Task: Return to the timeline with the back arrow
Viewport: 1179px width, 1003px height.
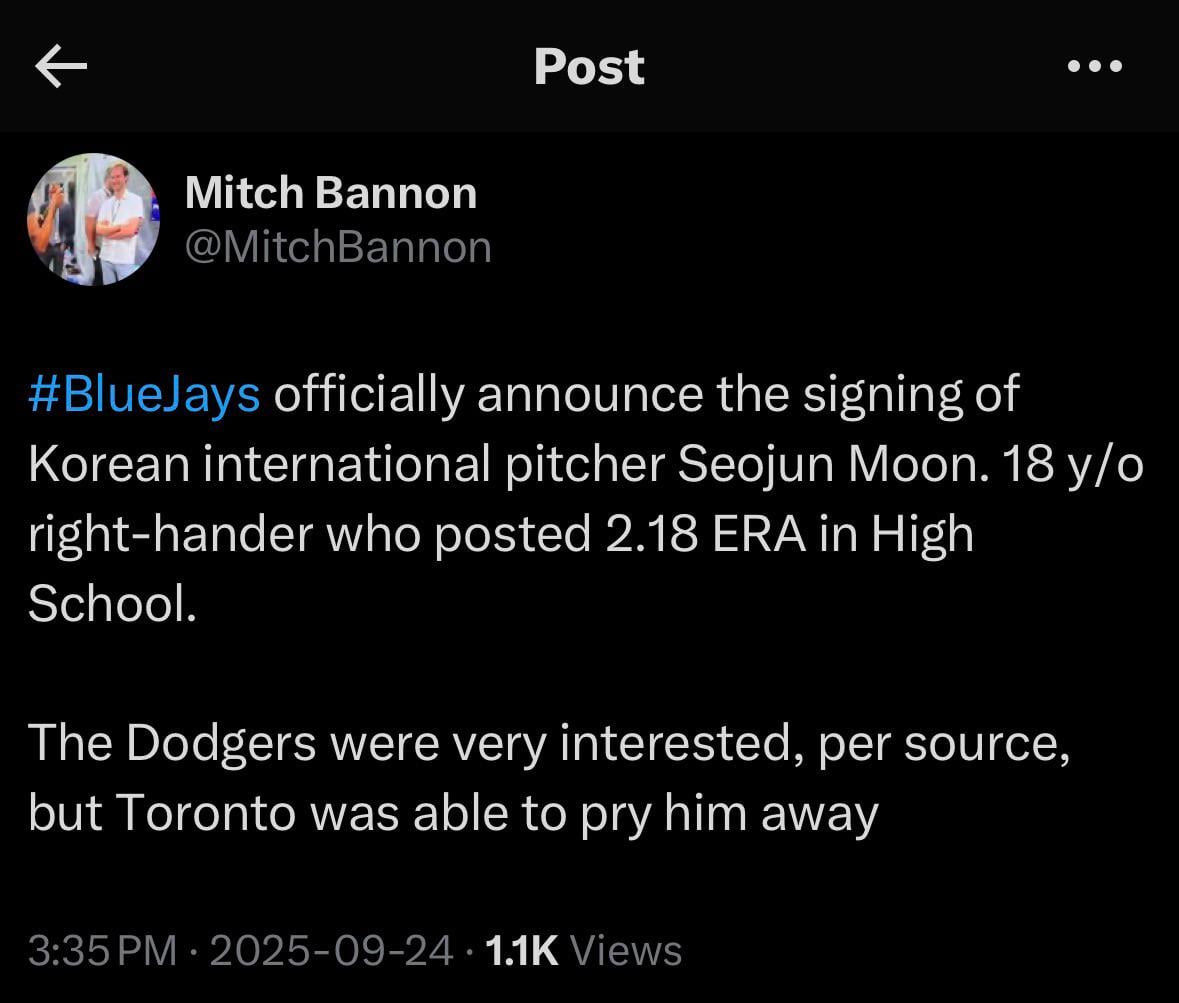Action: (60, 67)
